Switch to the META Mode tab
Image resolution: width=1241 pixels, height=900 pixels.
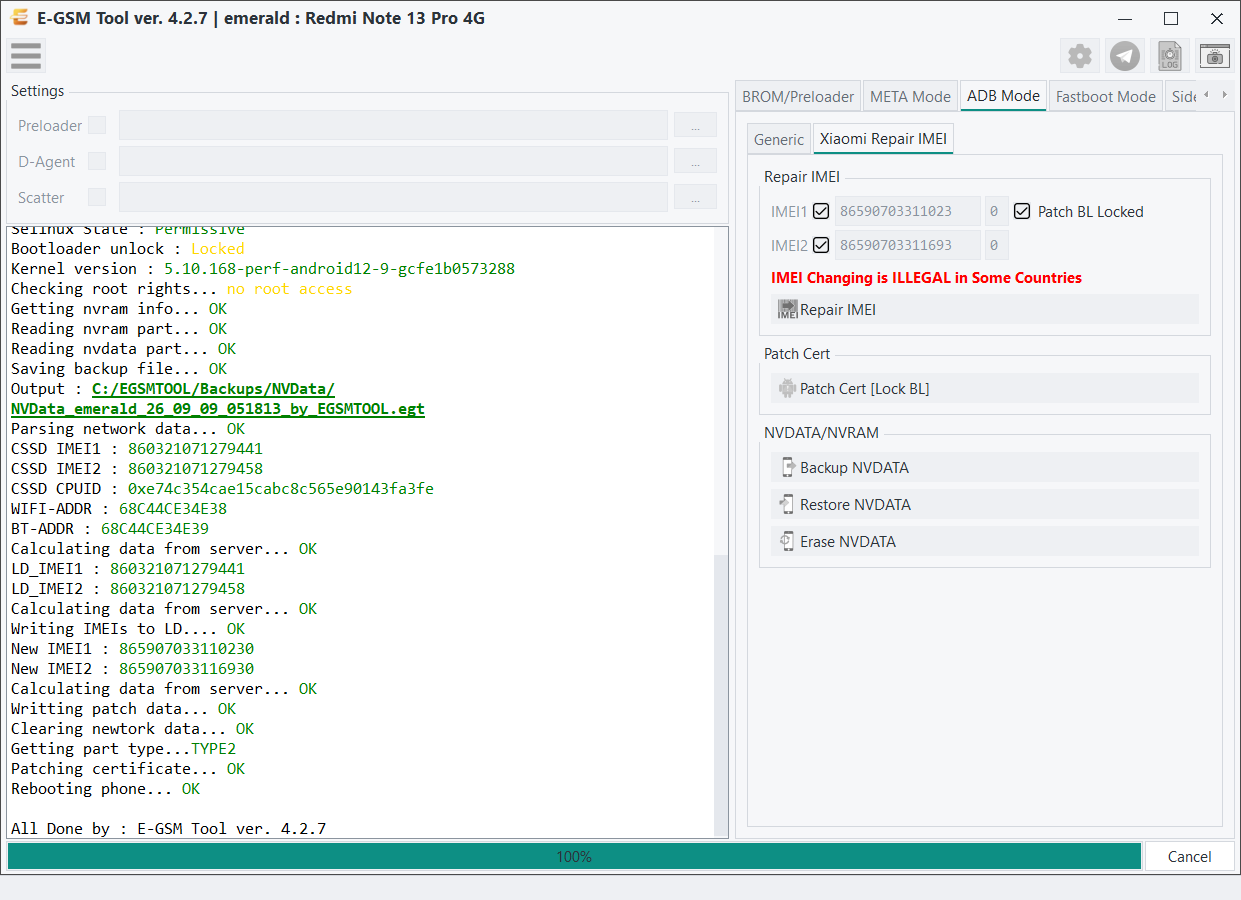(910, 97)
